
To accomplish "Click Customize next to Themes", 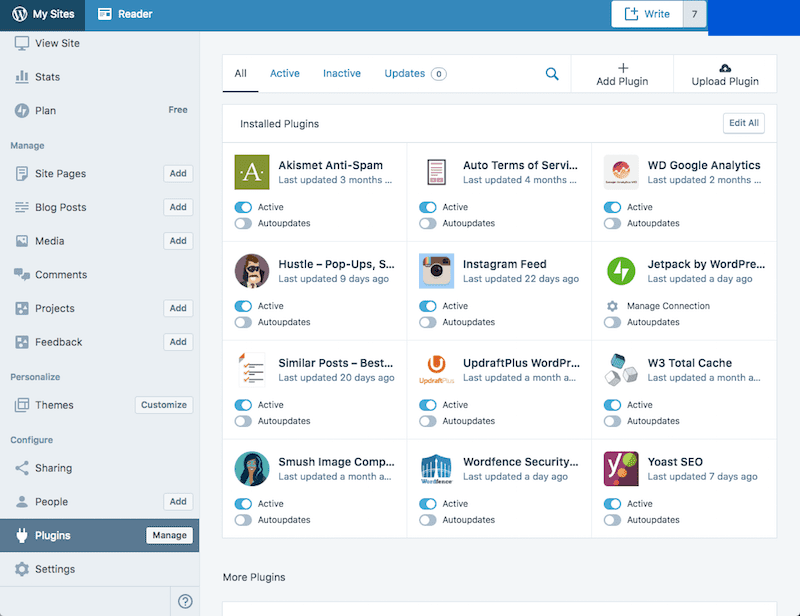I will [x=164, y=405].
